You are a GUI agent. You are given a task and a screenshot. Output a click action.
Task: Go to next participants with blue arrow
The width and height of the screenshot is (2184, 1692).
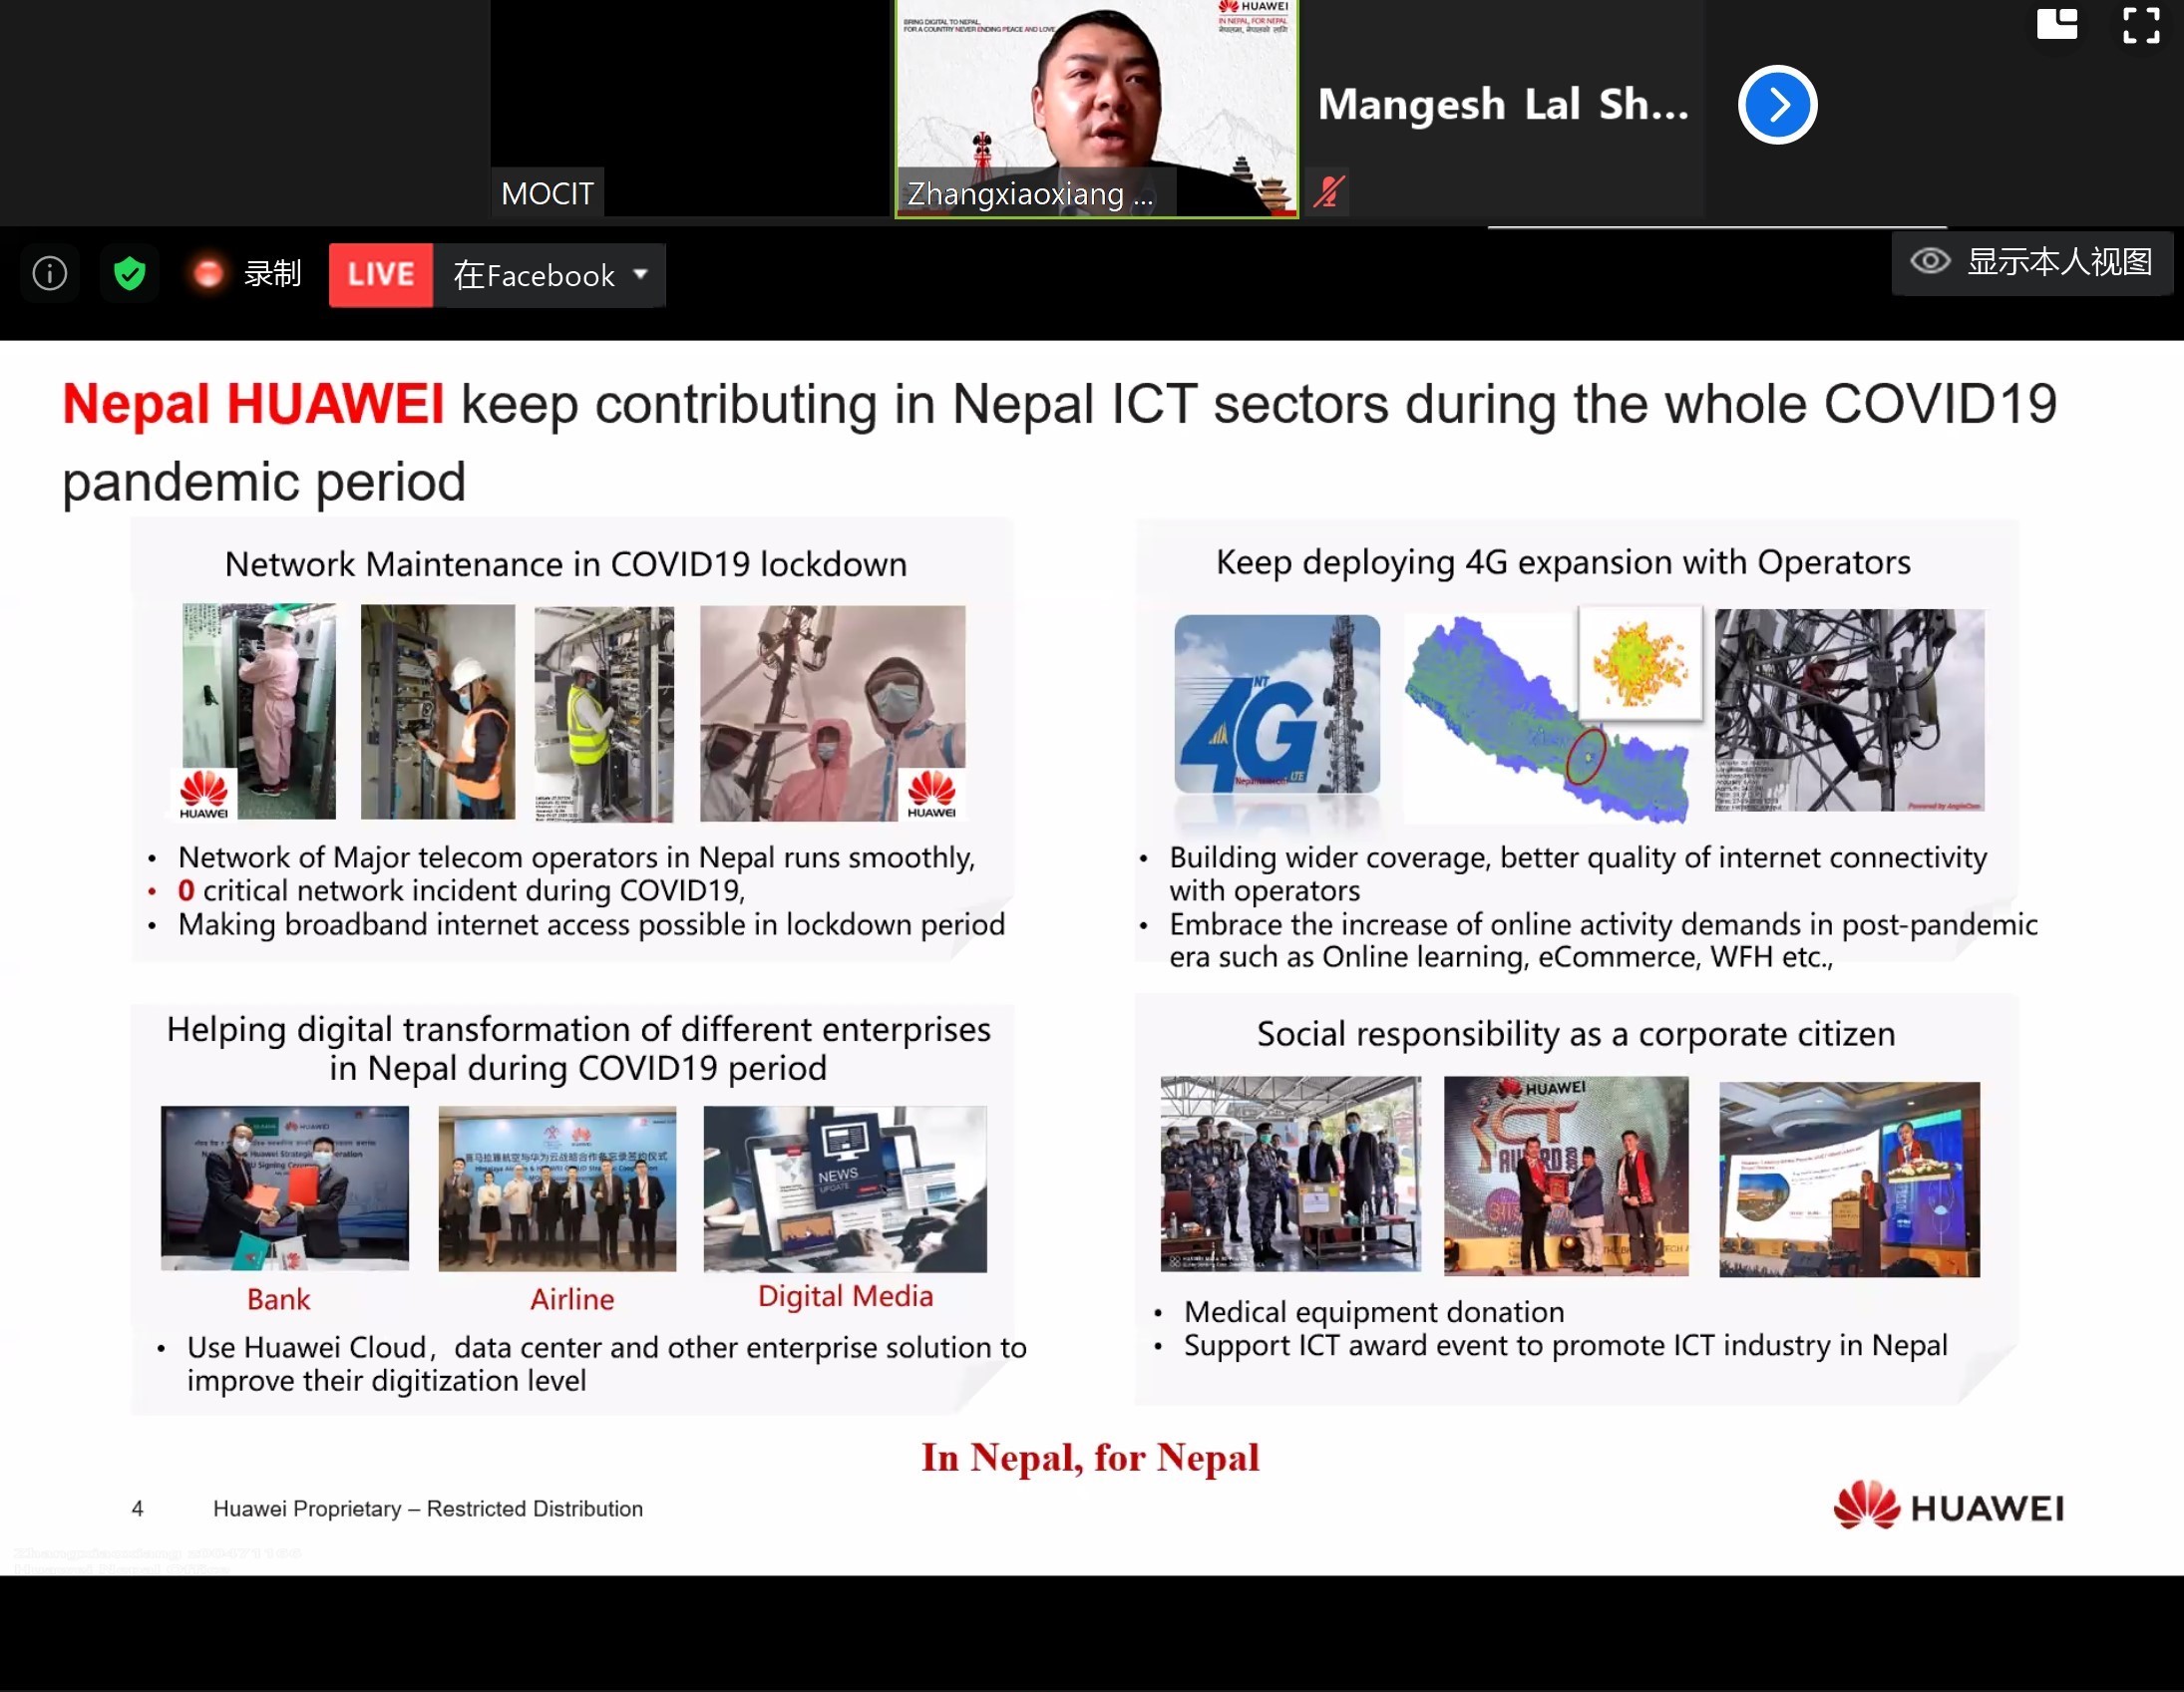coord(1777,105)
